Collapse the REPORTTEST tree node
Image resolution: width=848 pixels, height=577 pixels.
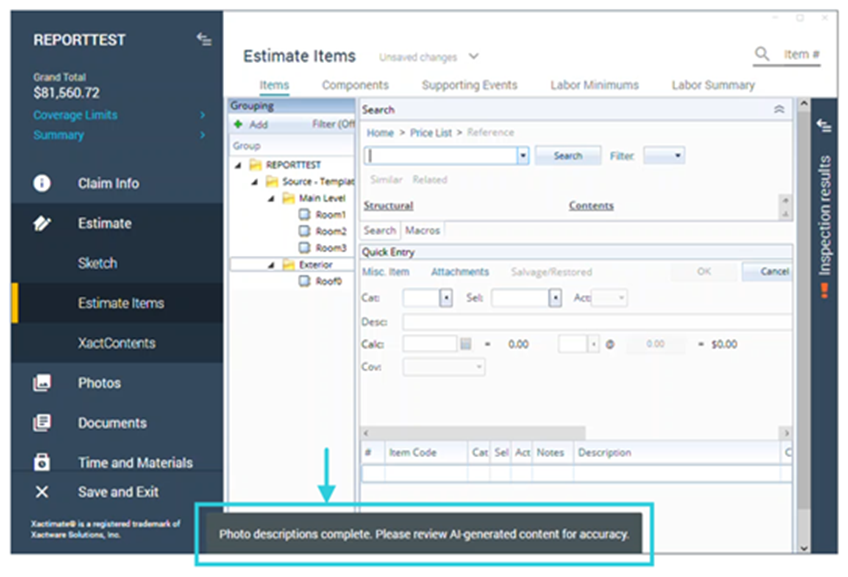click(238, 165)
